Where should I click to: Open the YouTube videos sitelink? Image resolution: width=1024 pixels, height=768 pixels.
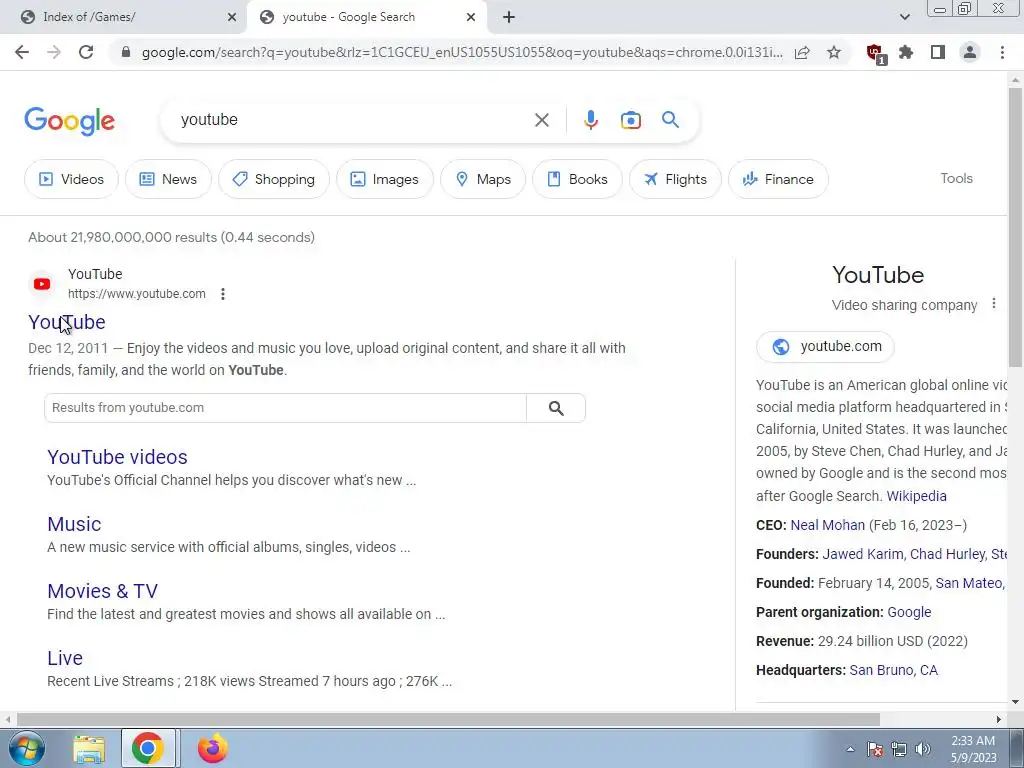pos(118,457)
